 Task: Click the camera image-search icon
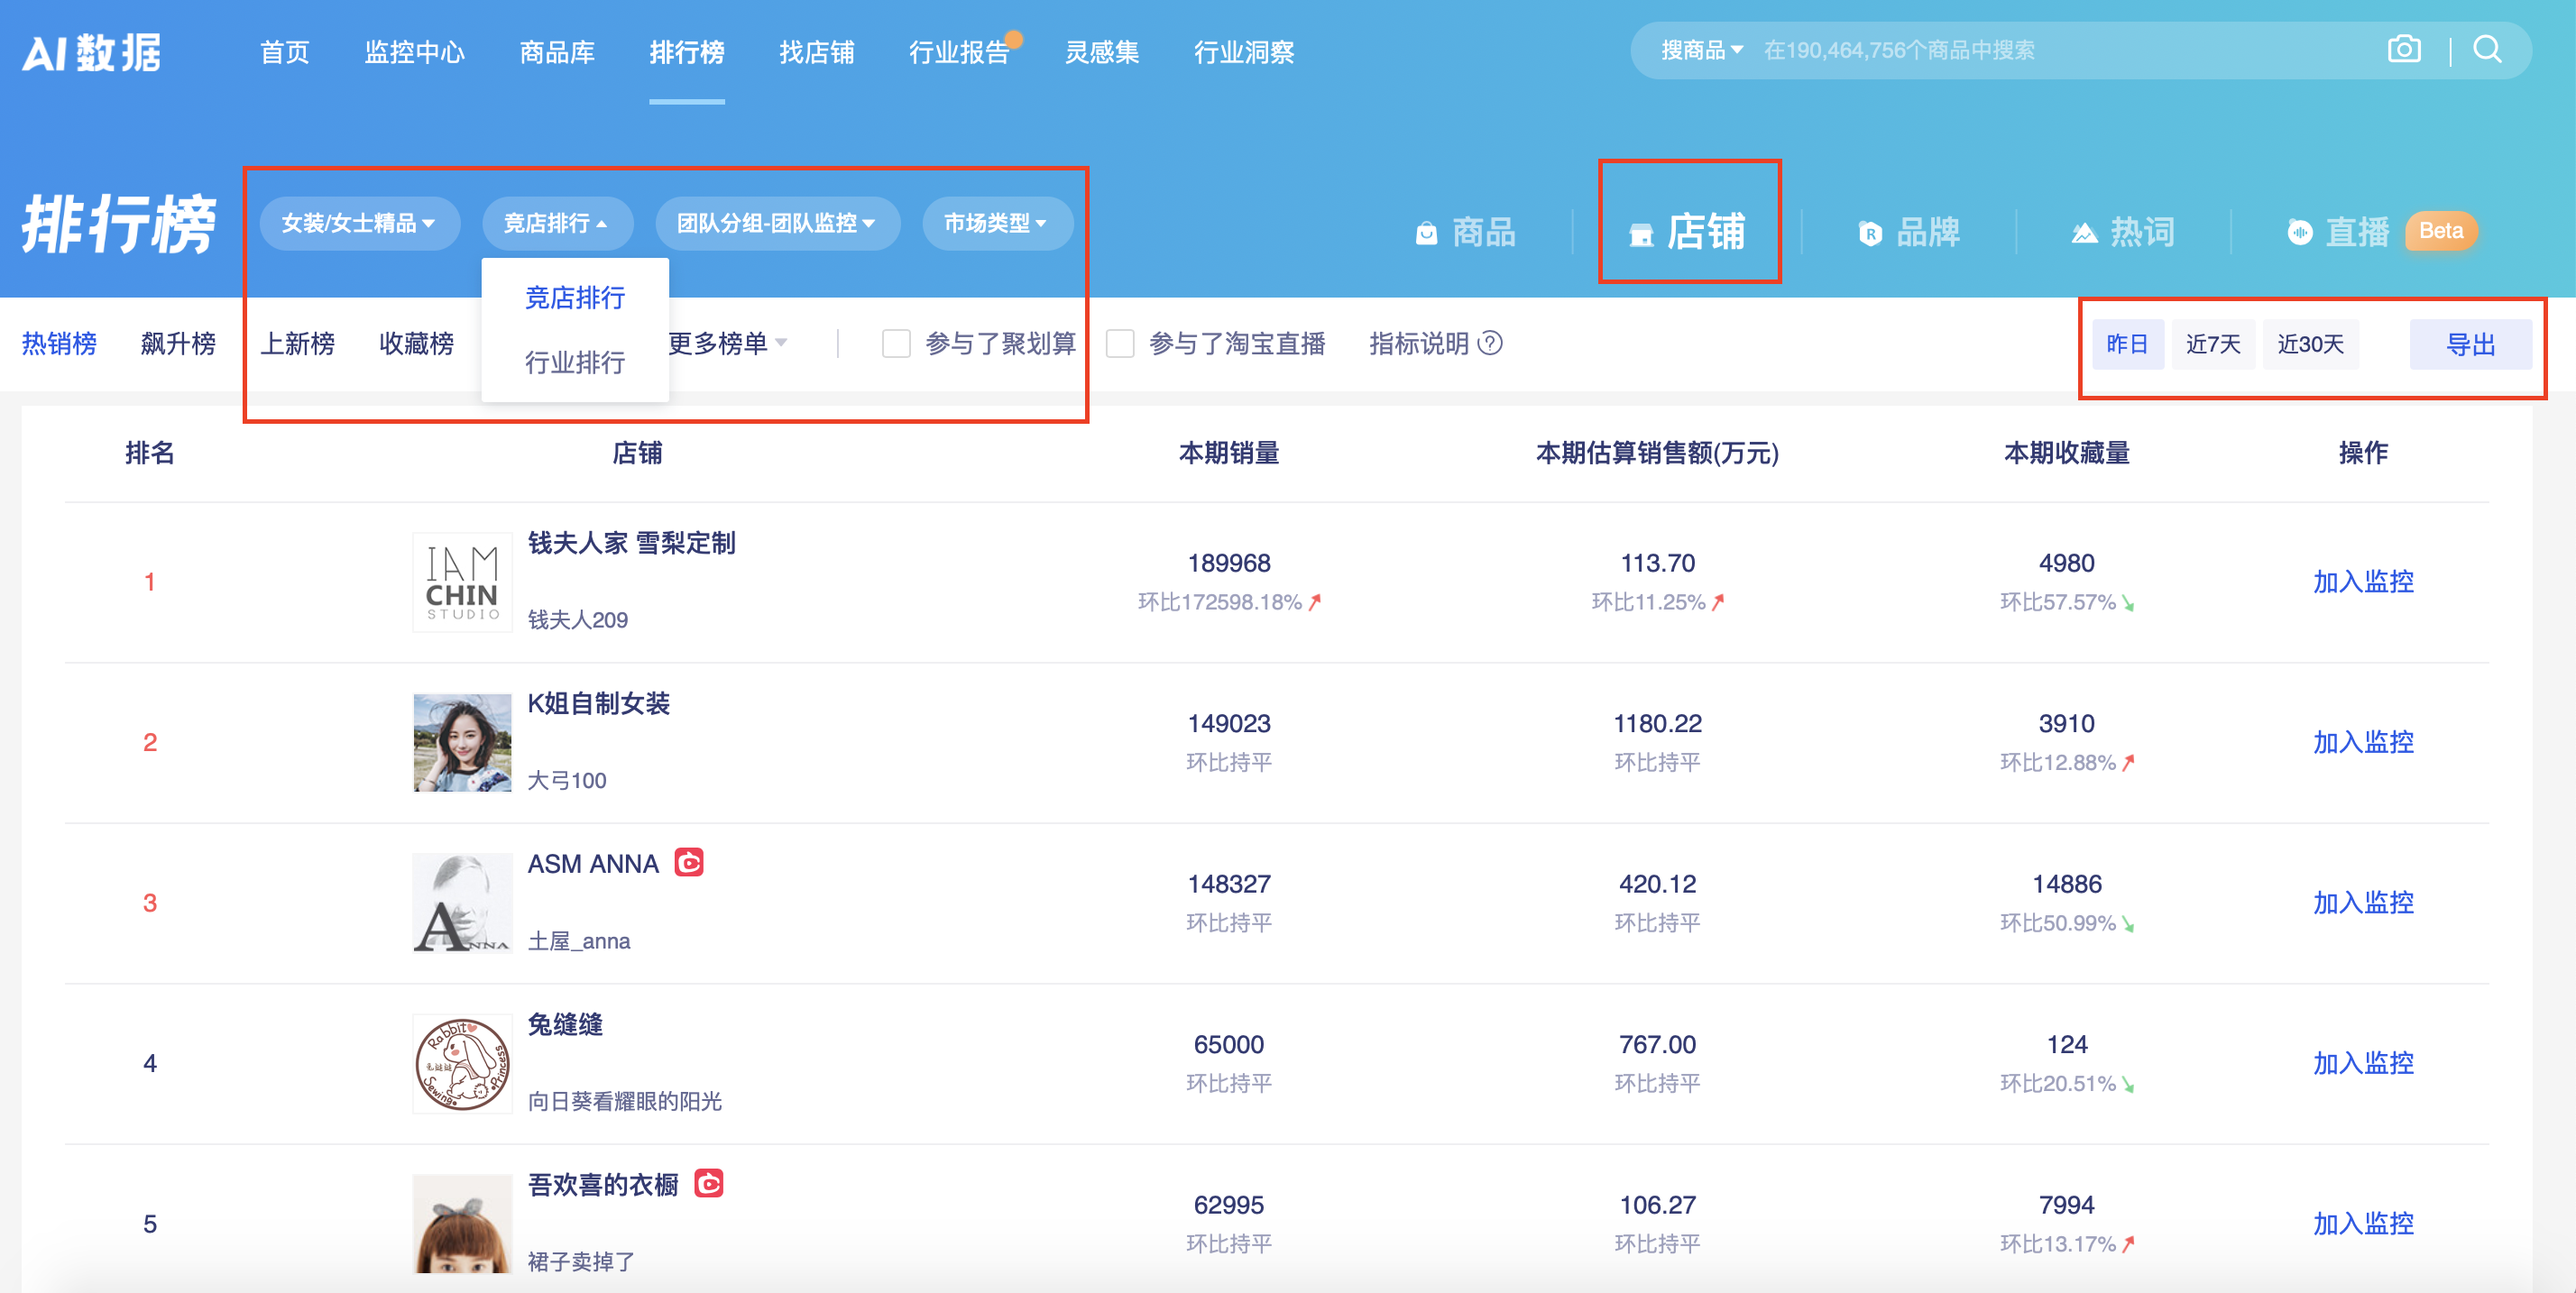(2404, 48)
